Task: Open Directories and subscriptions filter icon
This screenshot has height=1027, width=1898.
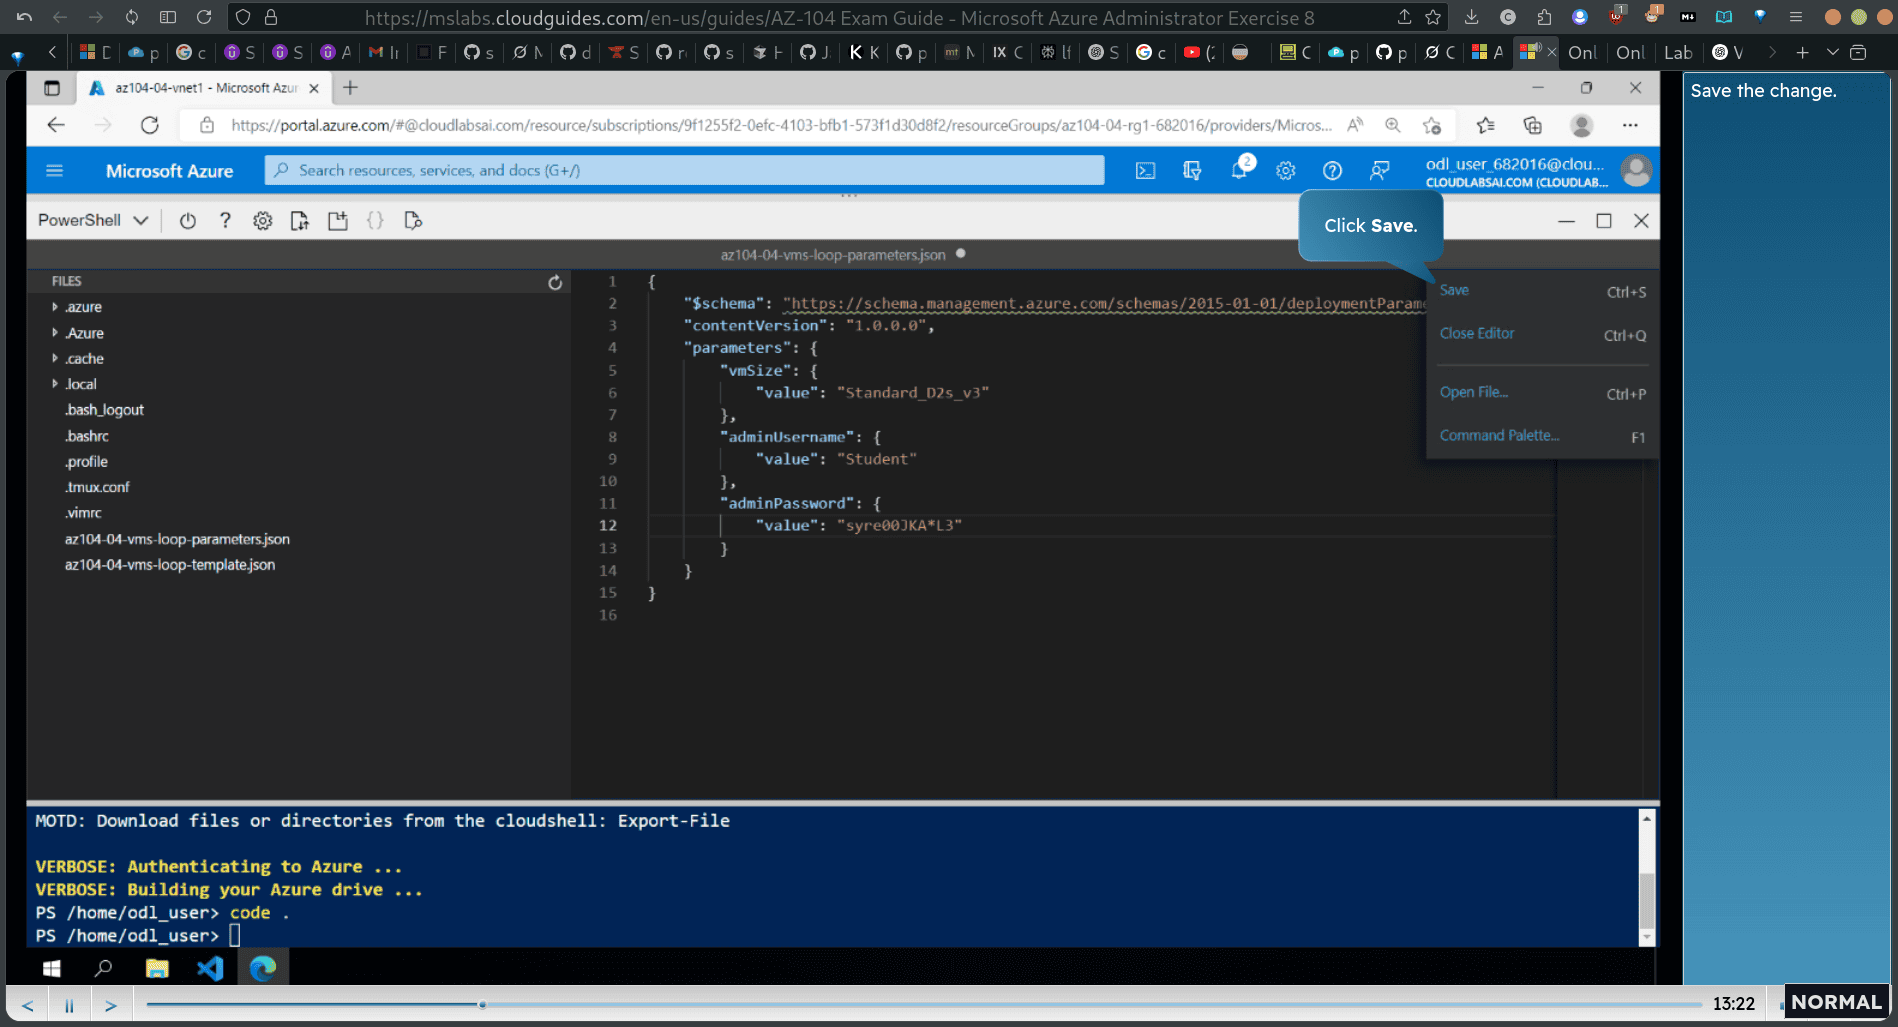Action: [x=1192, y=171]
